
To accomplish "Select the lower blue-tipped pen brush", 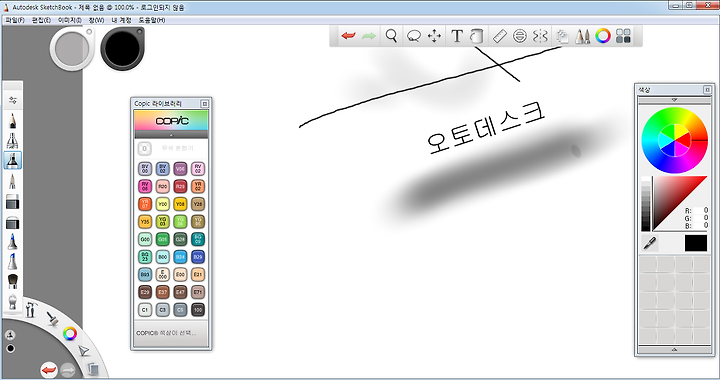I will tap(12, 261).
